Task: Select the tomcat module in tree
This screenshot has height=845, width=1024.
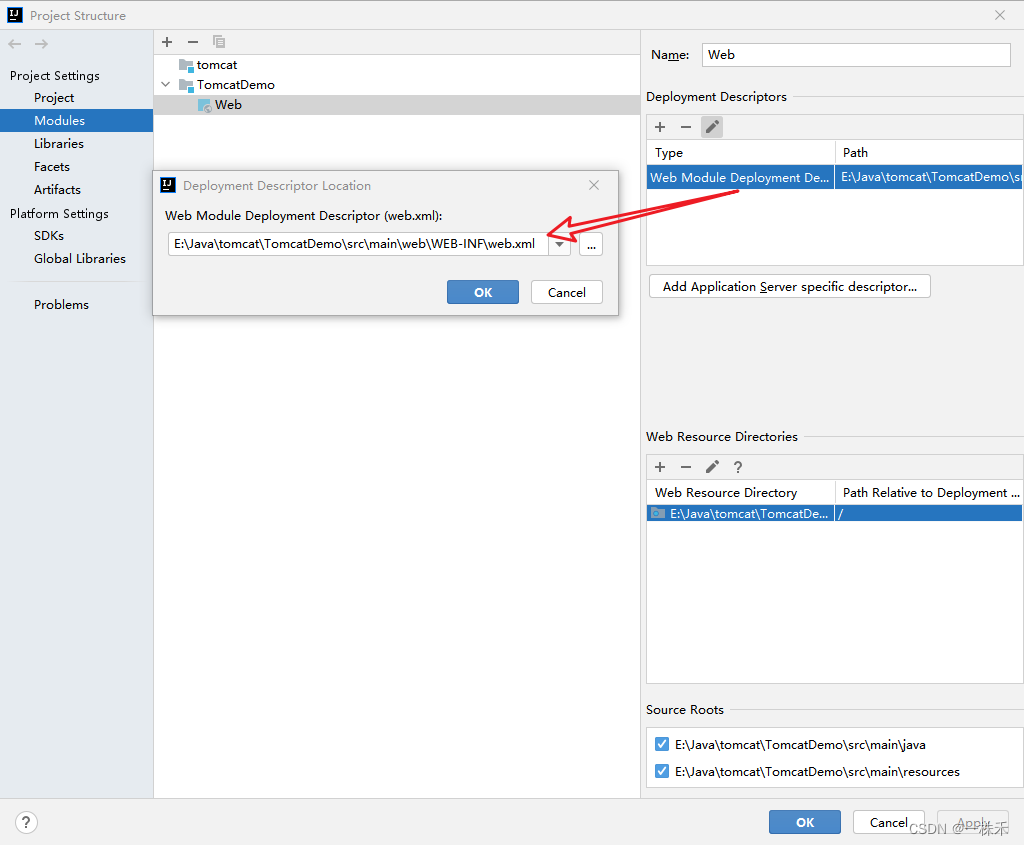Action: click(217, 65)
